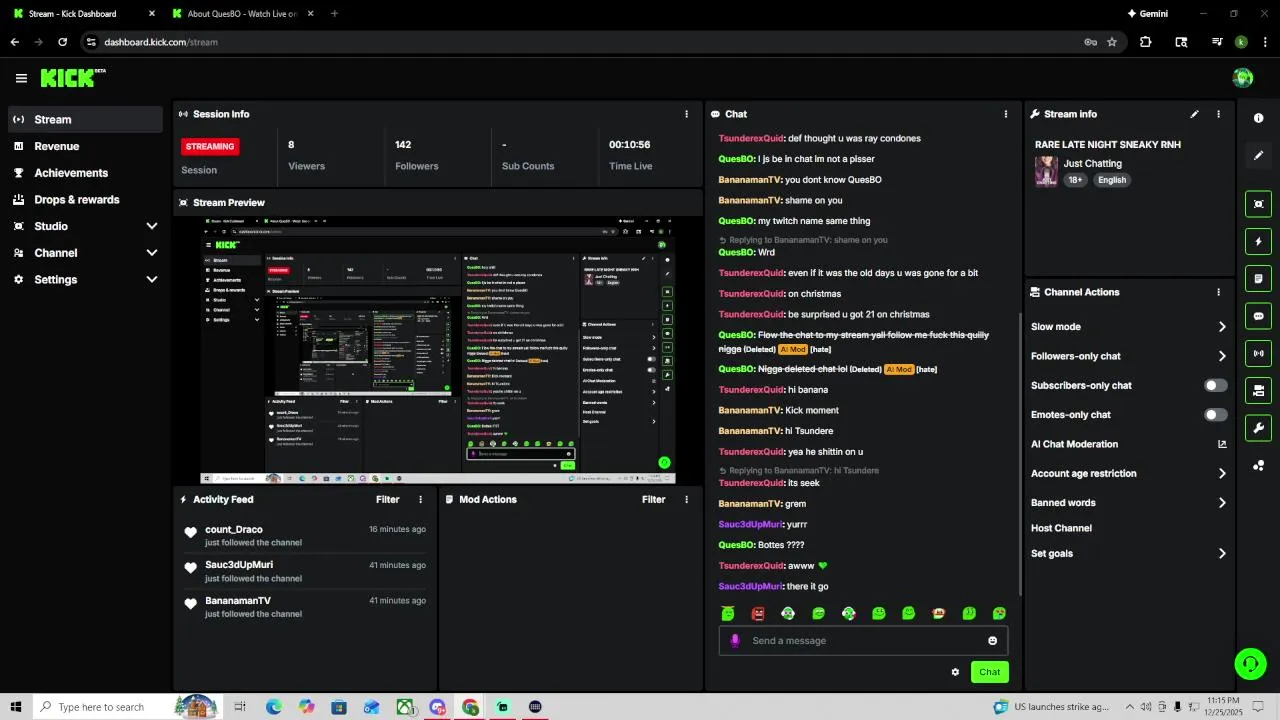Open Stream info panel options menu
The width and height of the screenshot is (1280, 720).
1218,115
